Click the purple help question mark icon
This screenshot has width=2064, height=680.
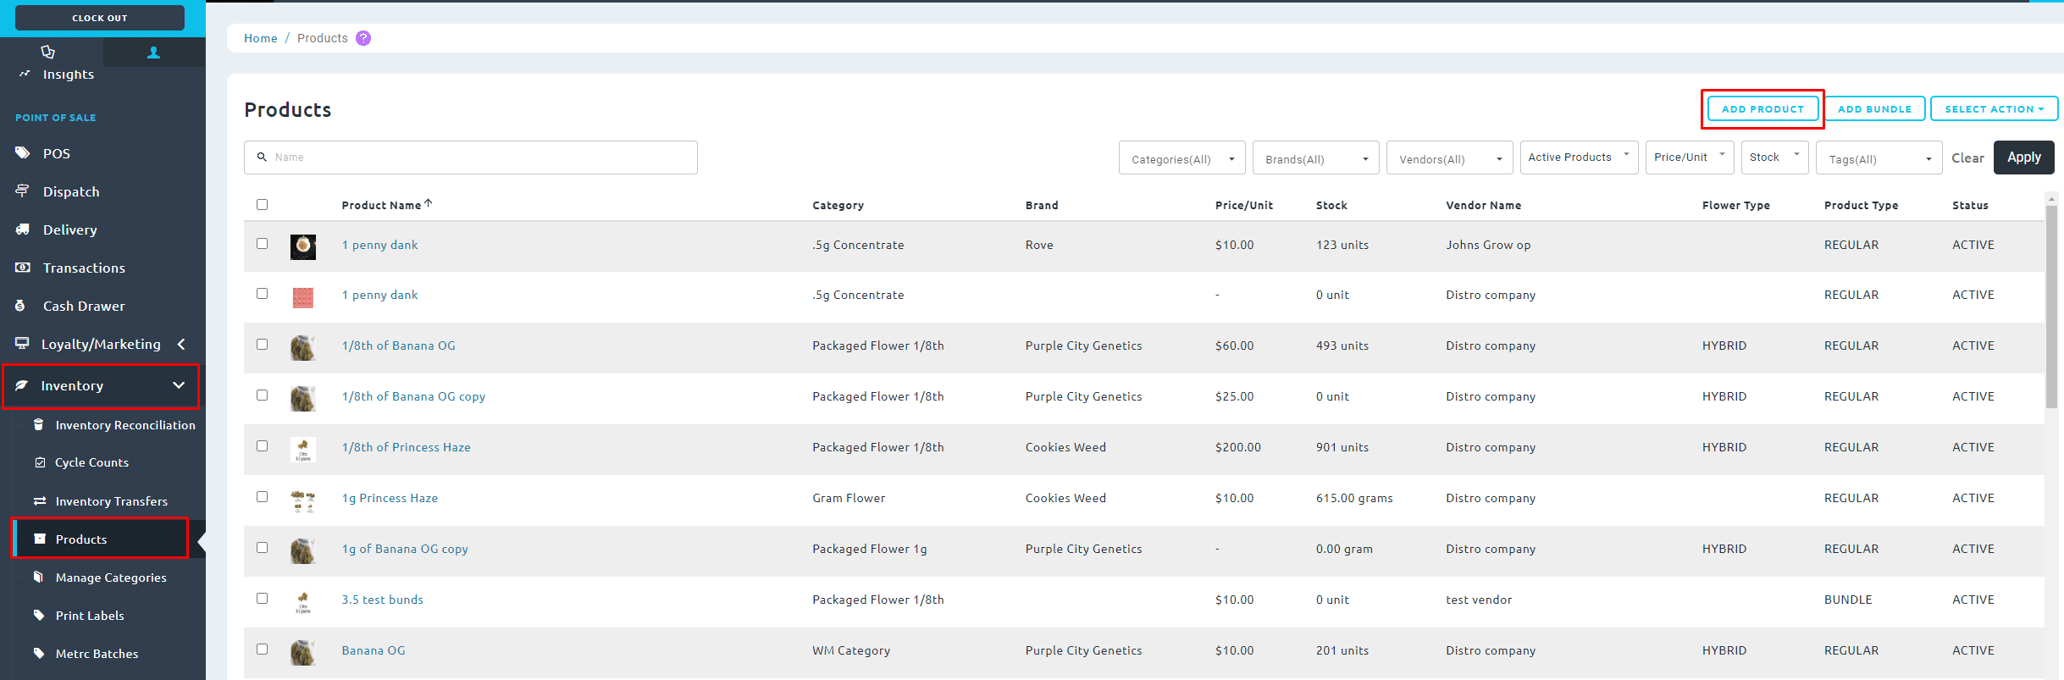(x=363, y=38)
